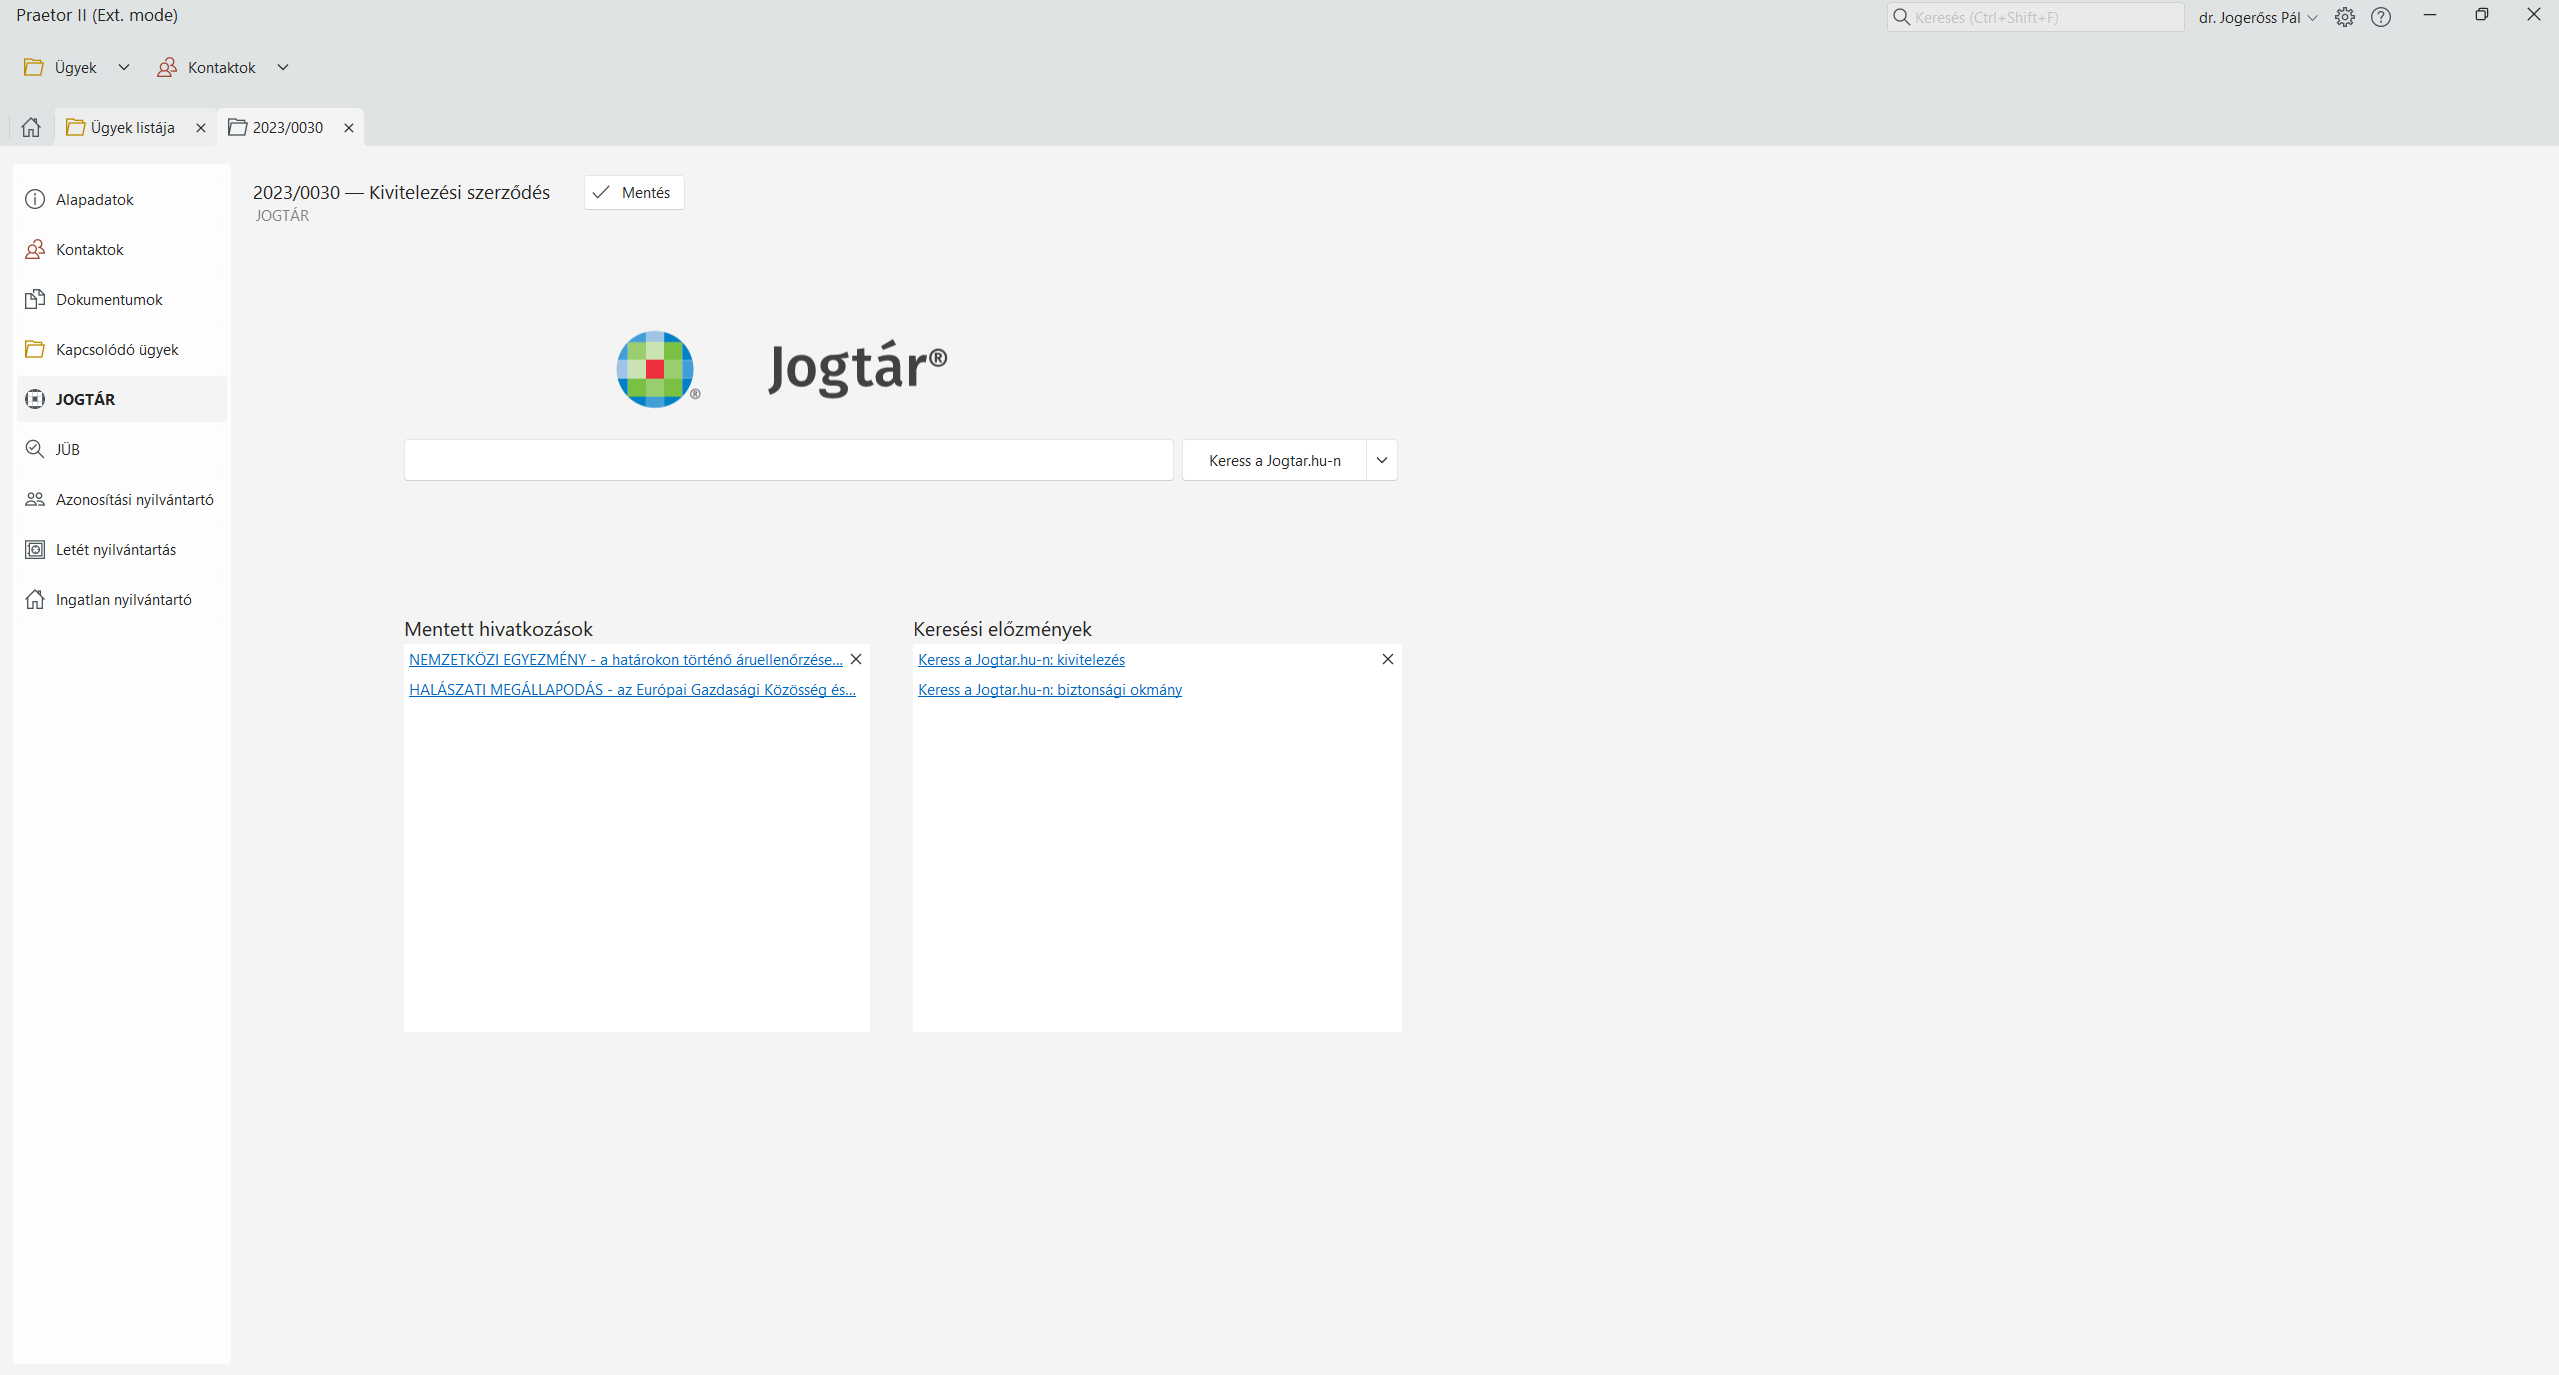Open Ingatlan nyilvántartó house icon
The image size is (2559, 1375).
(x=35, y=599)
